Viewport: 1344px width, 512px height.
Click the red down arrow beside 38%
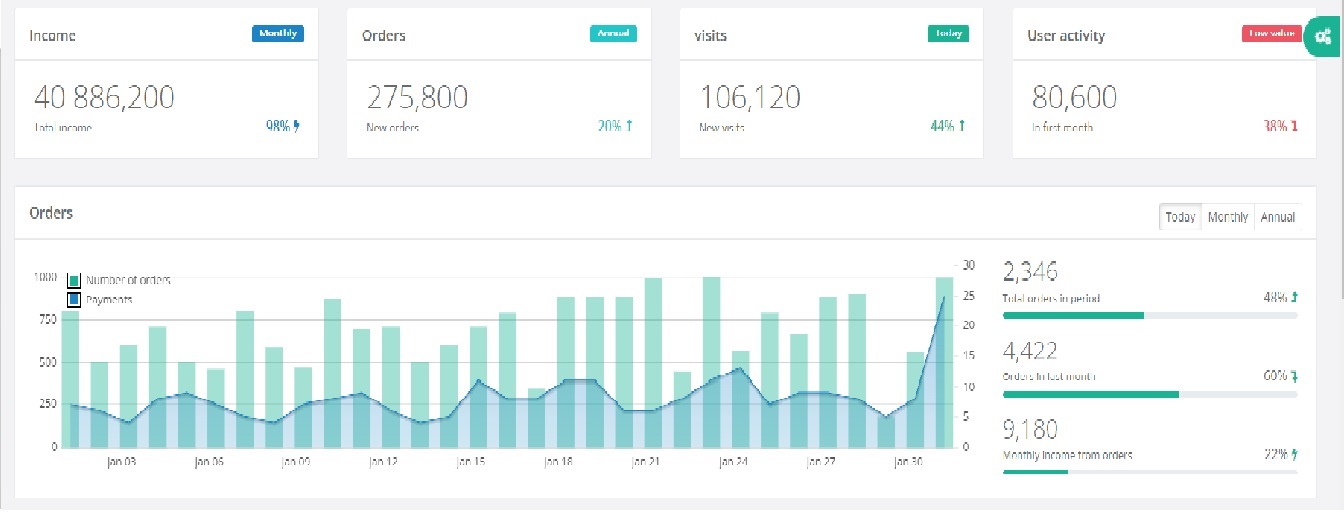click(1294, 126)
